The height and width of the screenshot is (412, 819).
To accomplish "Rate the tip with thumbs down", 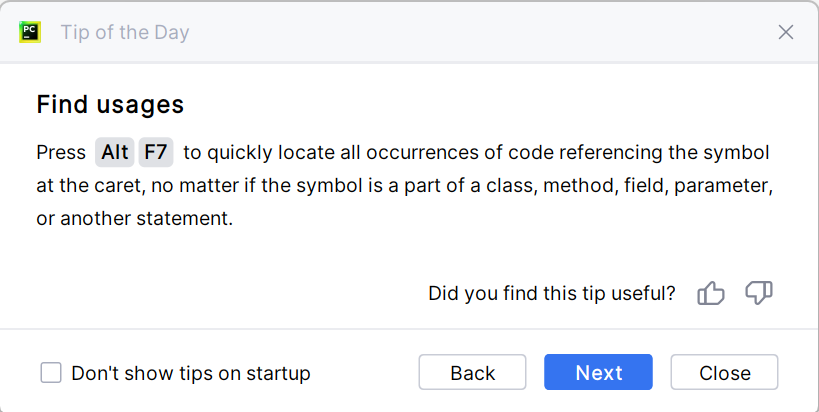I will [759, 293].
